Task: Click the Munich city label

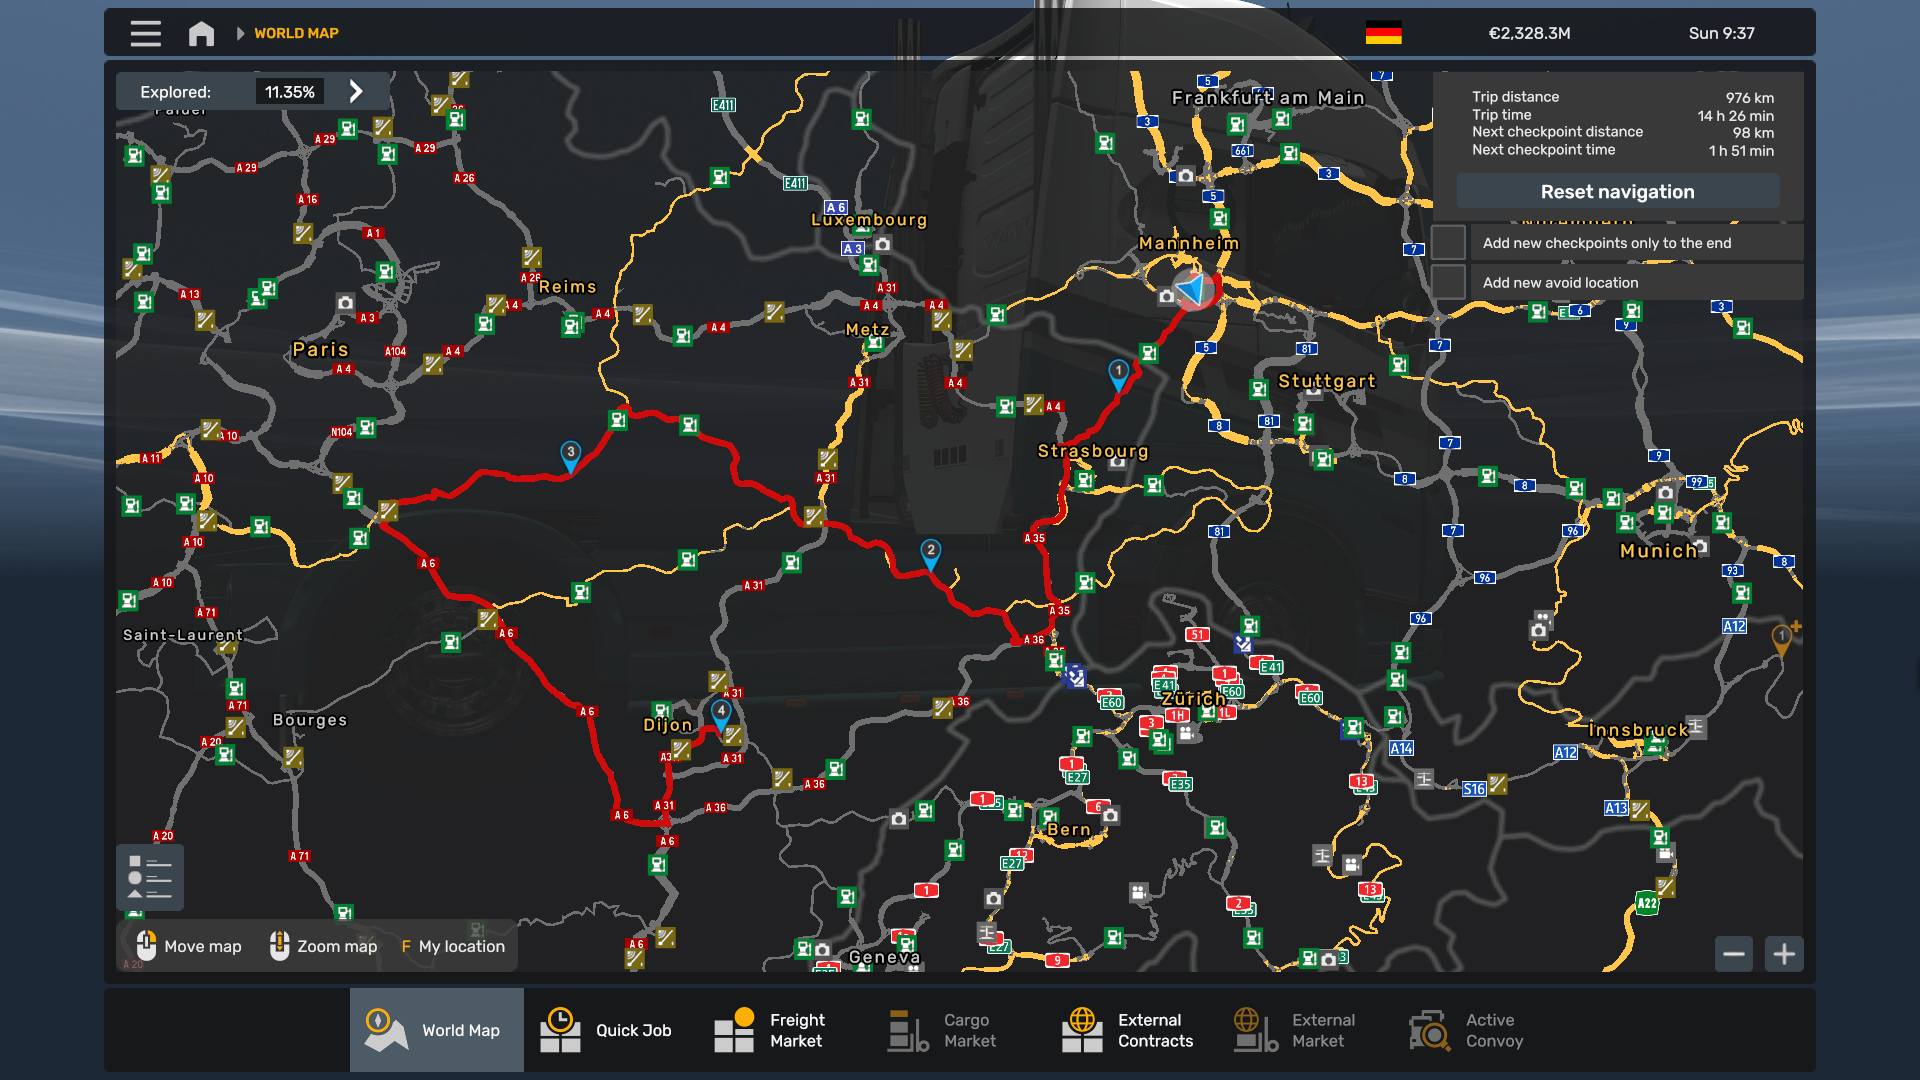Action: pos(1658,551)
